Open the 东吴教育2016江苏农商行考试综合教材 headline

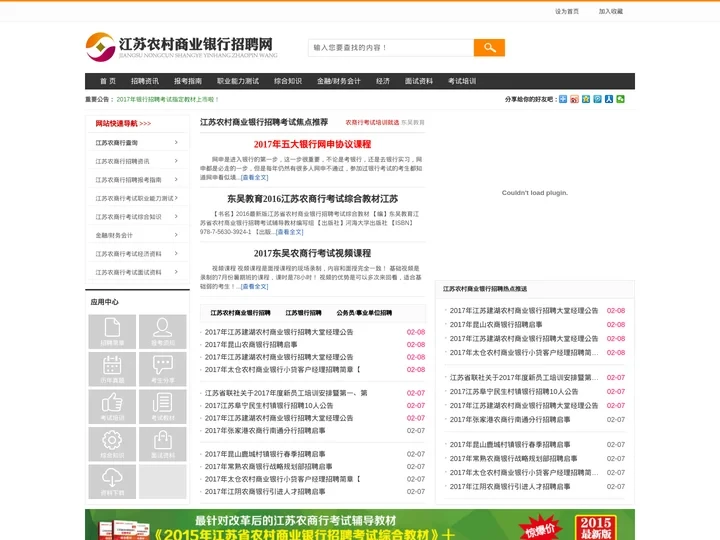click(312, 199)
